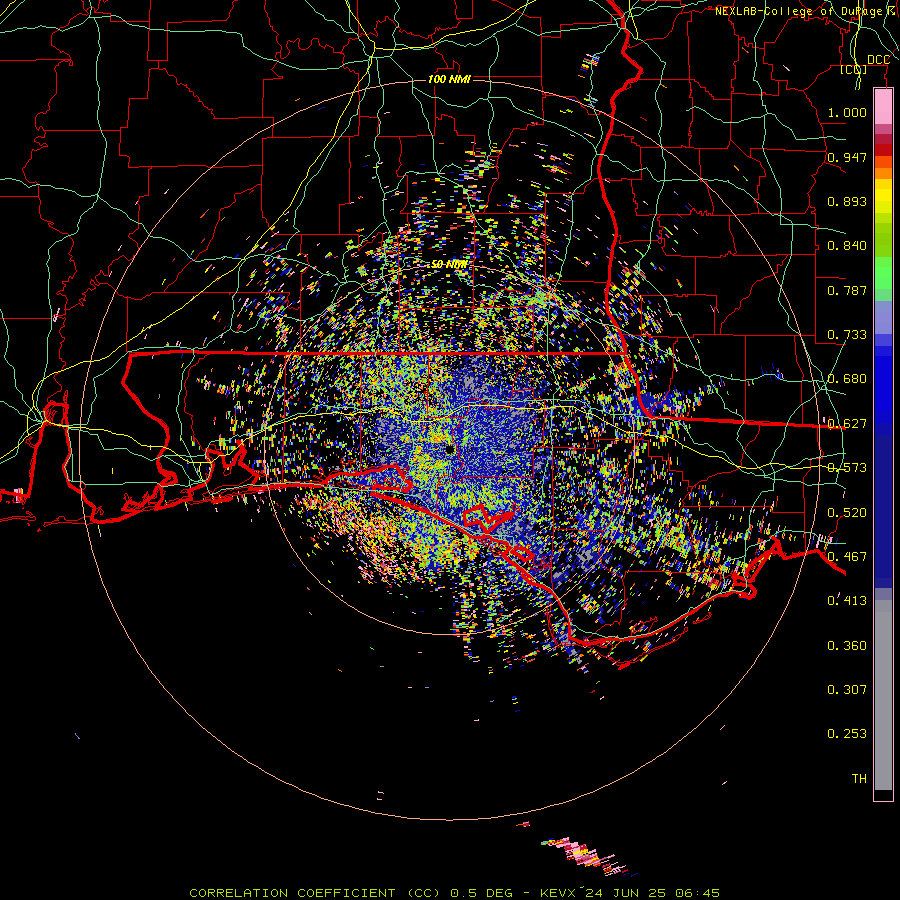Viewport: 900px width, 900px height.
Task: Click the 0.787 legend value
Action: point(847,290)
